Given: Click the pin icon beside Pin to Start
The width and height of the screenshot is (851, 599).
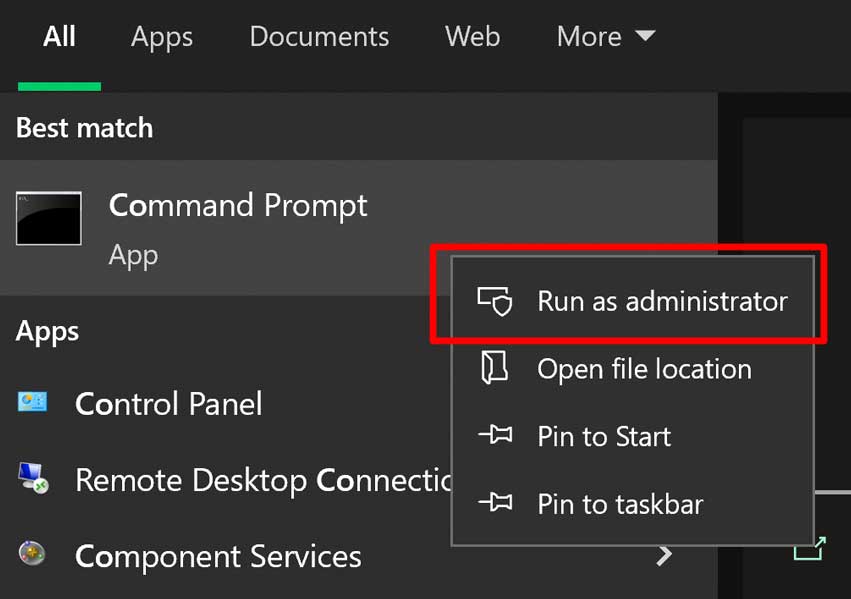Looking at the screenshot, I should tap(499, 437).
